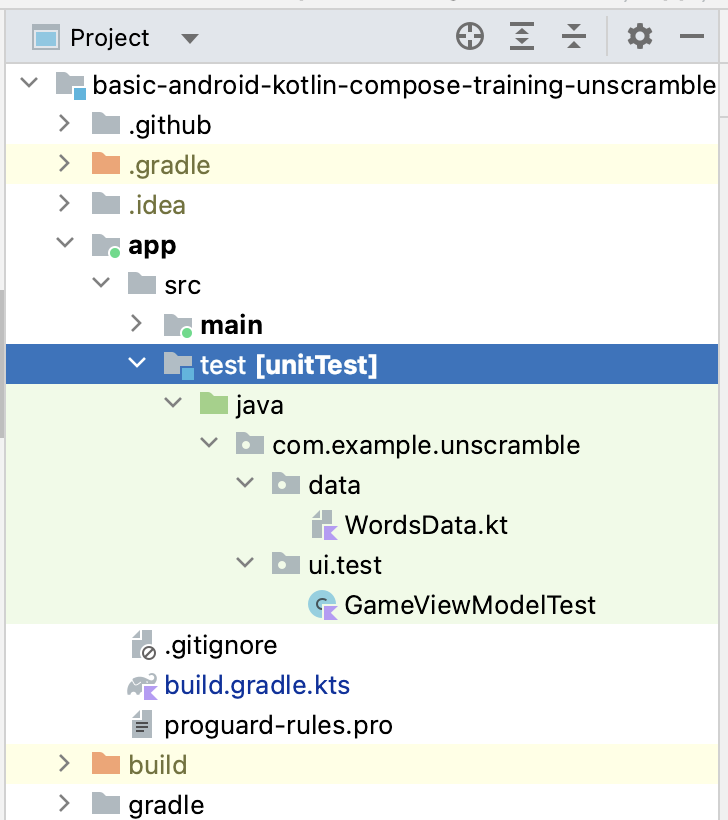The image size is (728, 820).
Task: Hide the Project tool window
Action: [x=692, y=36]
